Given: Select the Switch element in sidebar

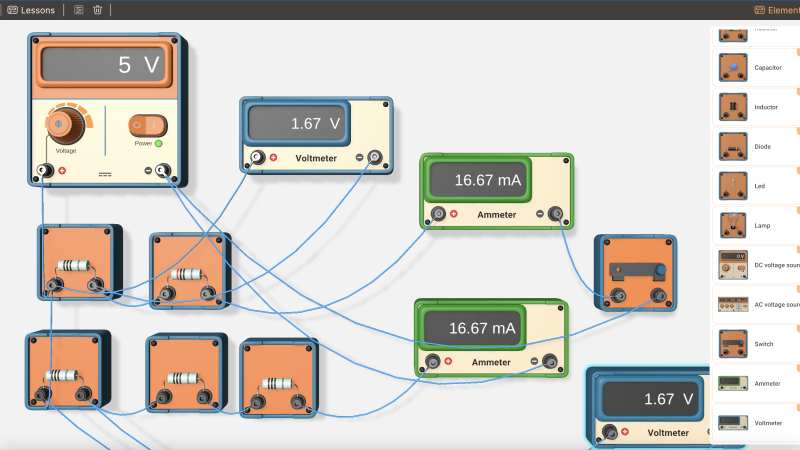Looking at the screenshot, I should 757,344.
